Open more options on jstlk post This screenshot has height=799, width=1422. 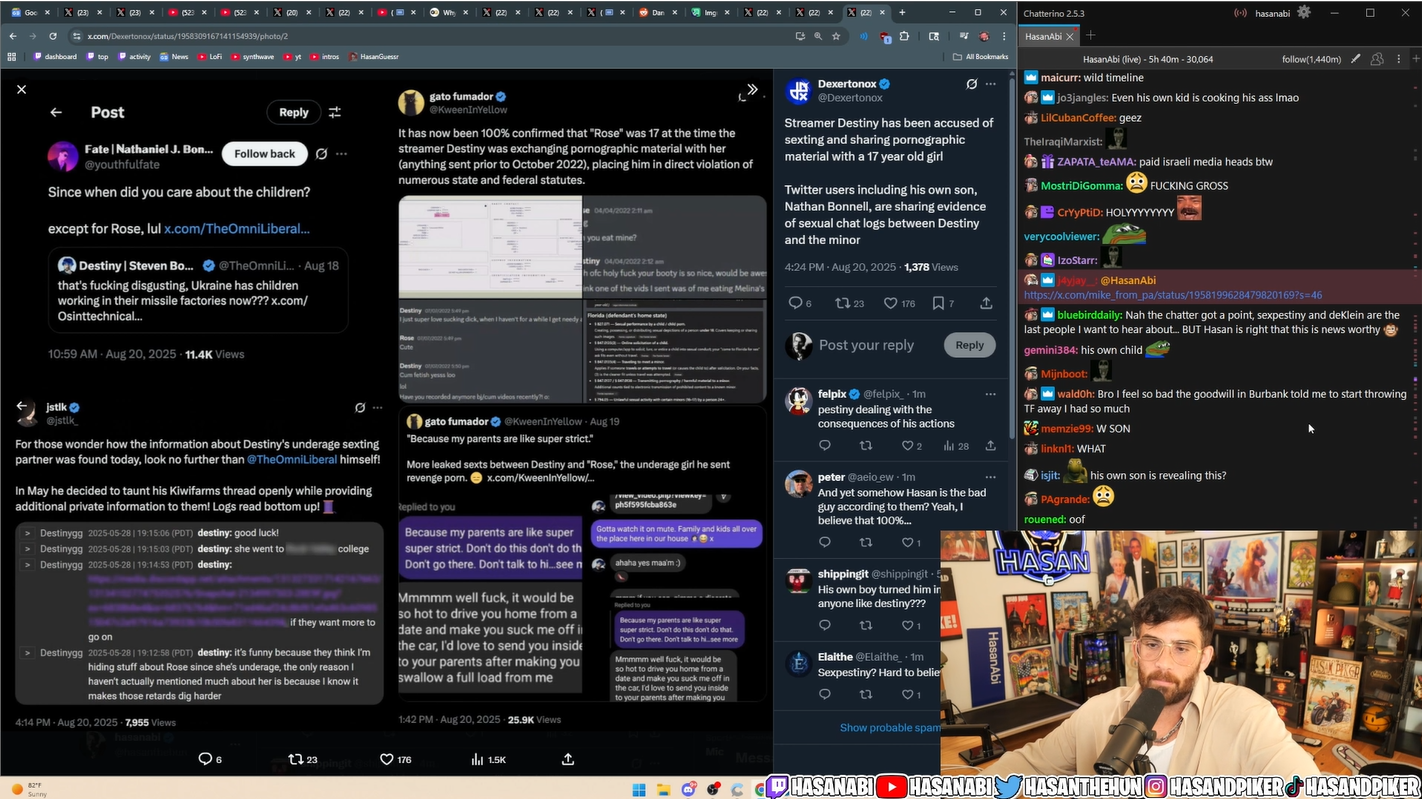coord(378,407)
